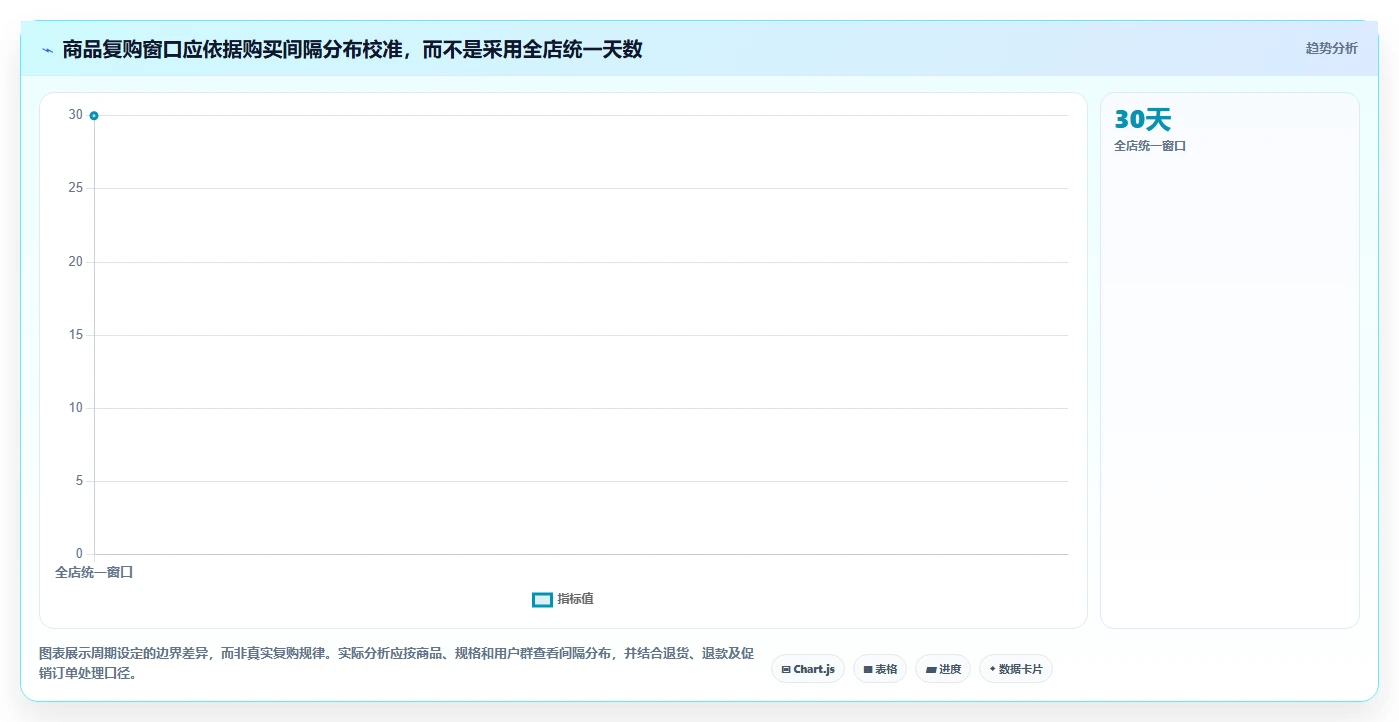Image resolution: width=1399 pixels, height=722 pixels.
Task: Click the 数据卡片 tag
Action: click(x=1016, y=669)
